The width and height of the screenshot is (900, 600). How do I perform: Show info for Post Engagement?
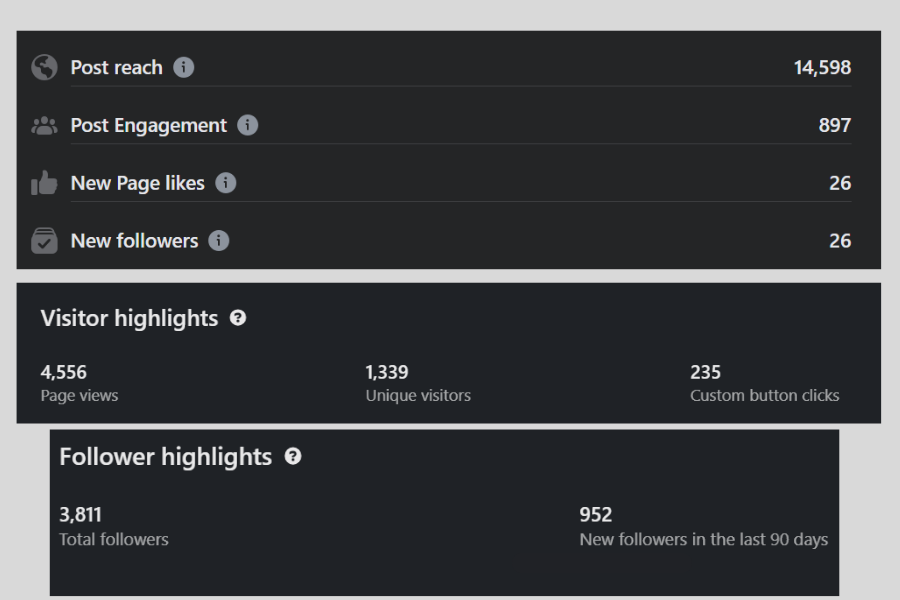point(248,126)
